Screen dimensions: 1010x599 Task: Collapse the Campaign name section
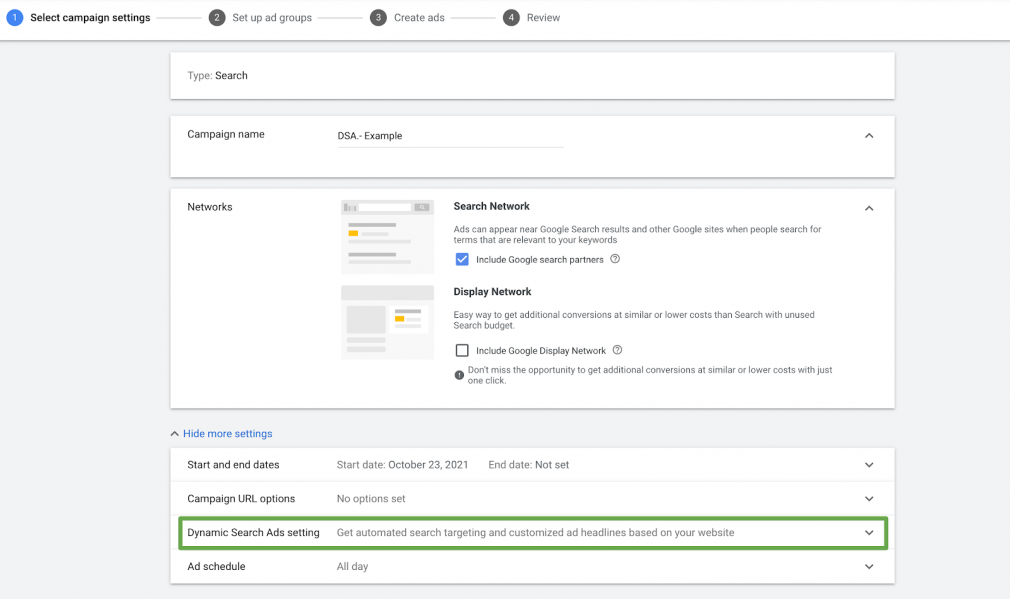point(869,135)
